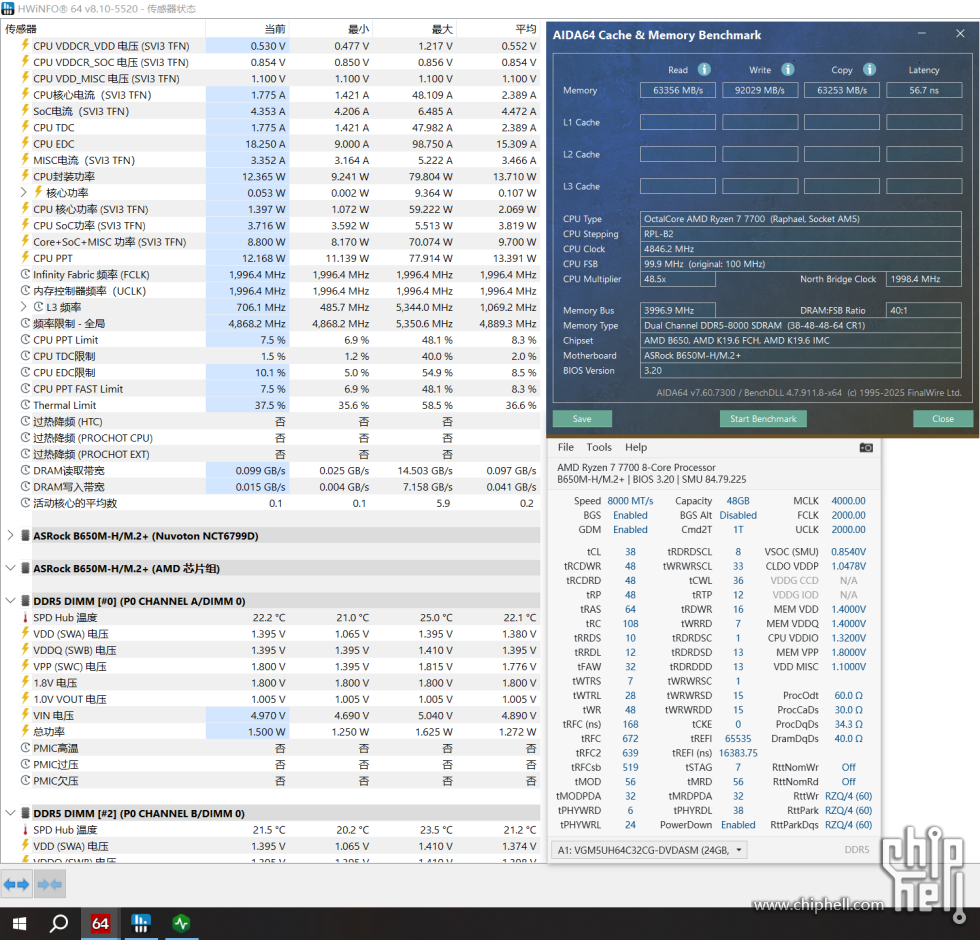
Task: Select the CPU封装功率 row
Action: coord(271,176)
